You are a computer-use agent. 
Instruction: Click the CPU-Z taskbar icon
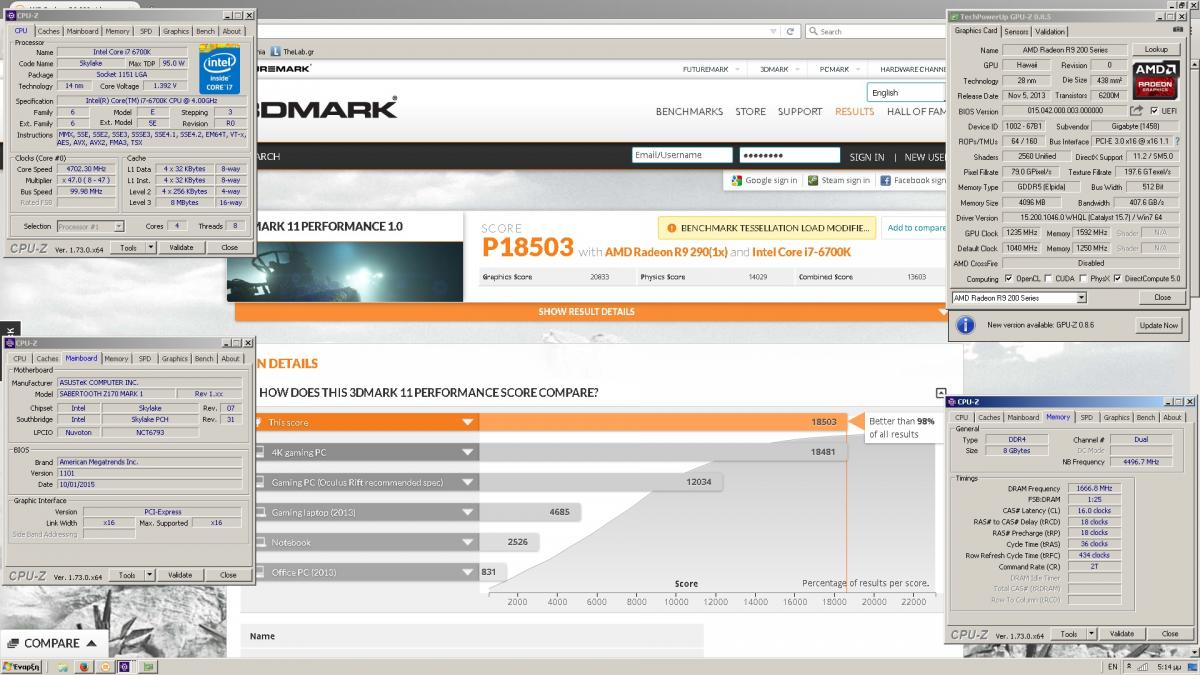(x=124, y=666)
